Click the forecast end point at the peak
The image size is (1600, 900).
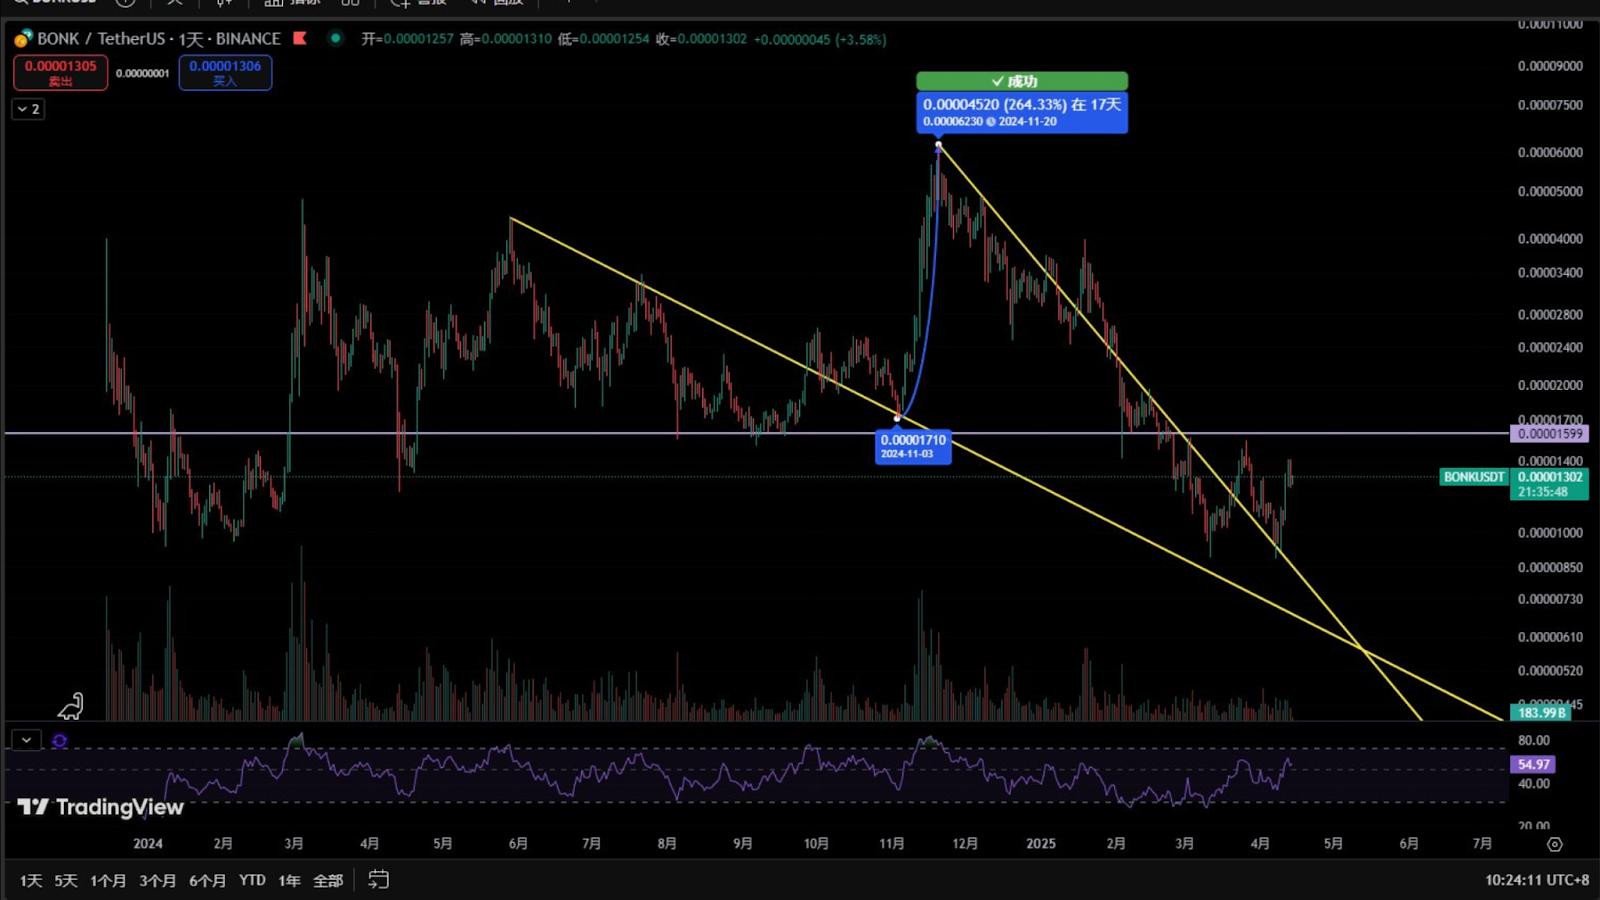pos(938,146)
